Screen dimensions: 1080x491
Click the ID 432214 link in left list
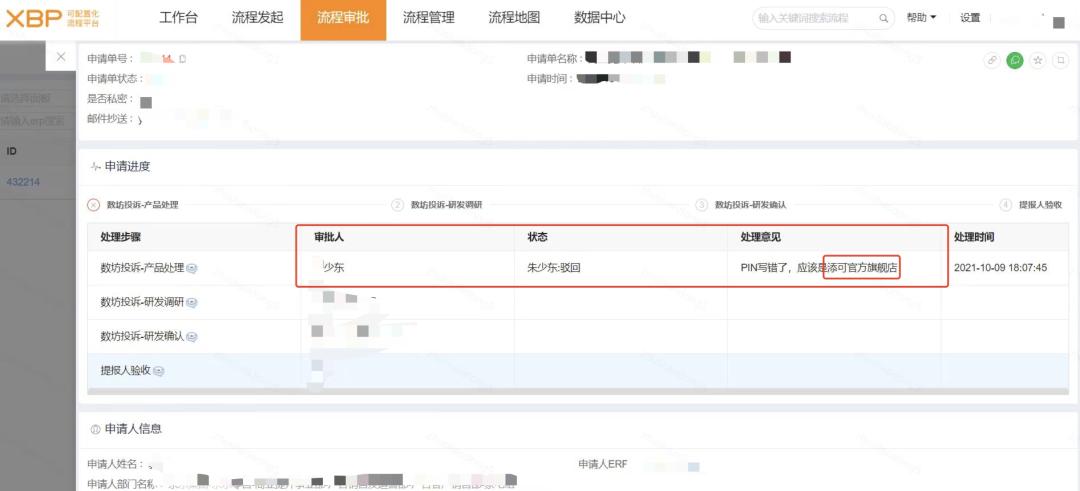[23, 182]
